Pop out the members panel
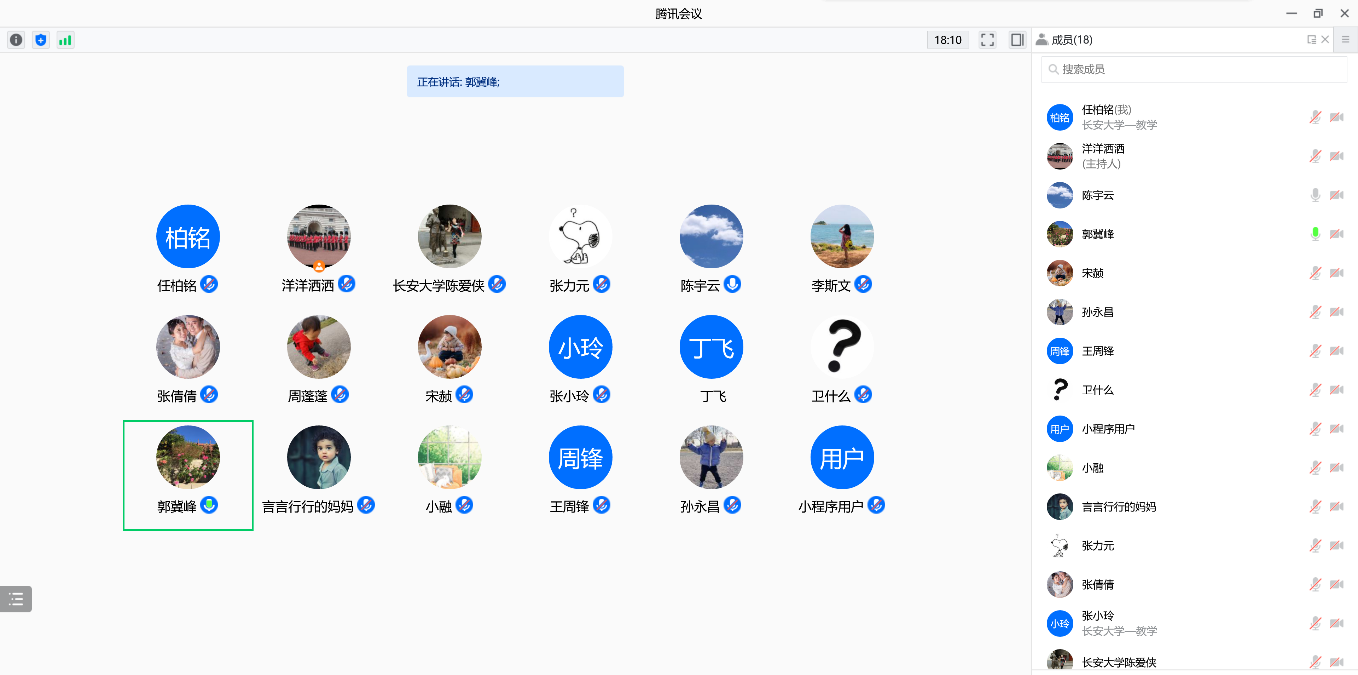This screenshot has width=1358, height=675. point(1311,40)
